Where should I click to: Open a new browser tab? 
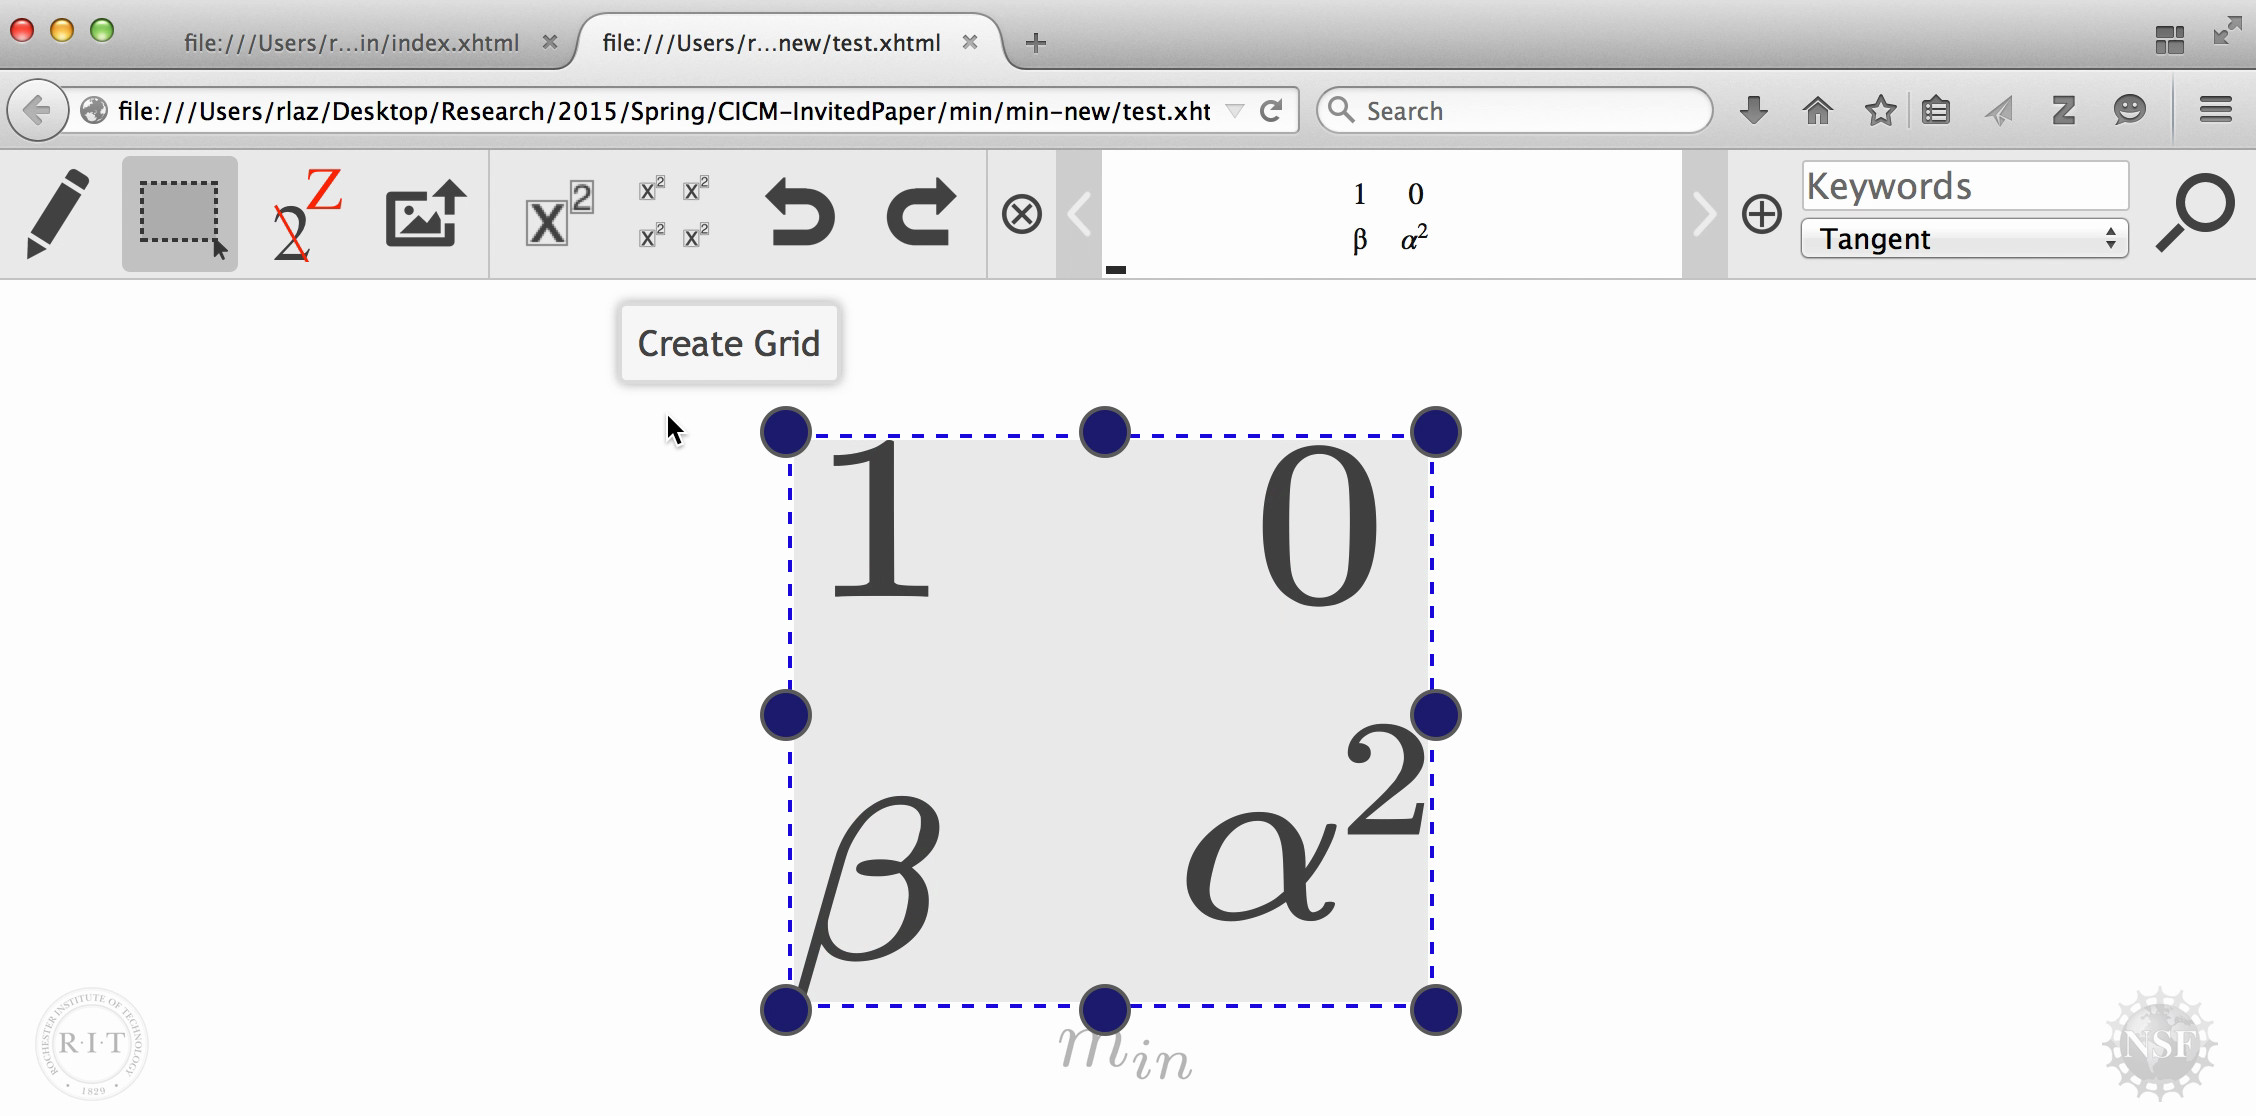(x=1036, y=43)
